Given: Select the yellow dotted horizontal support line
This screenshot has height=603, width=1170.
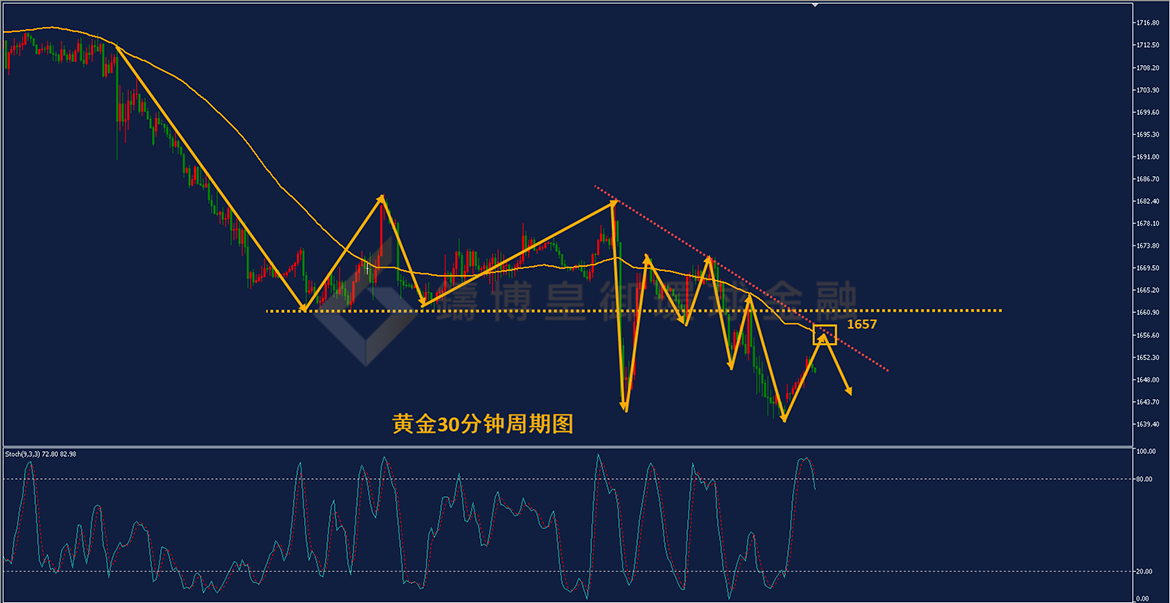Looking at the screenshot, I should pyautogui.click(x=634, y=310).
